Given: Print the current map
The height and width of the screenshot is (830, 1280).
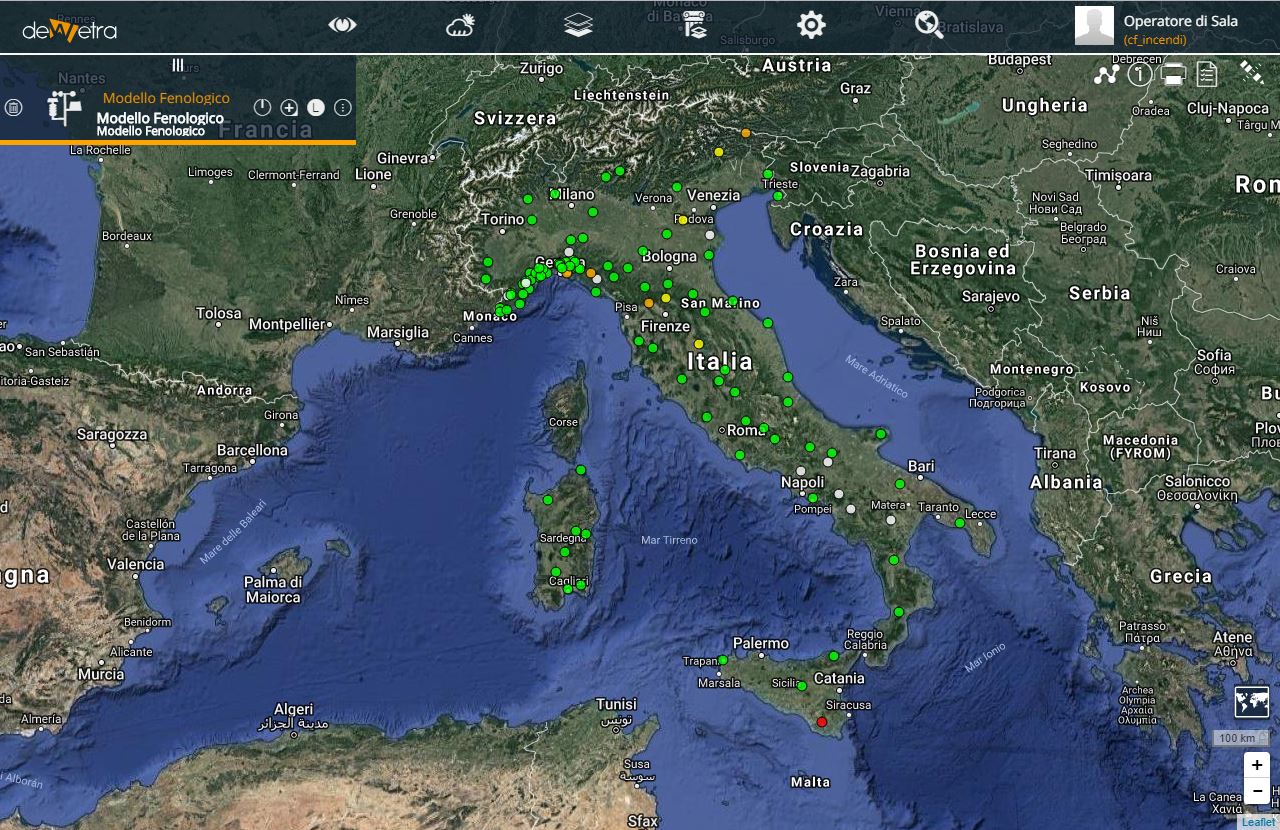Looking at the screenshot, I should 1174,74.
